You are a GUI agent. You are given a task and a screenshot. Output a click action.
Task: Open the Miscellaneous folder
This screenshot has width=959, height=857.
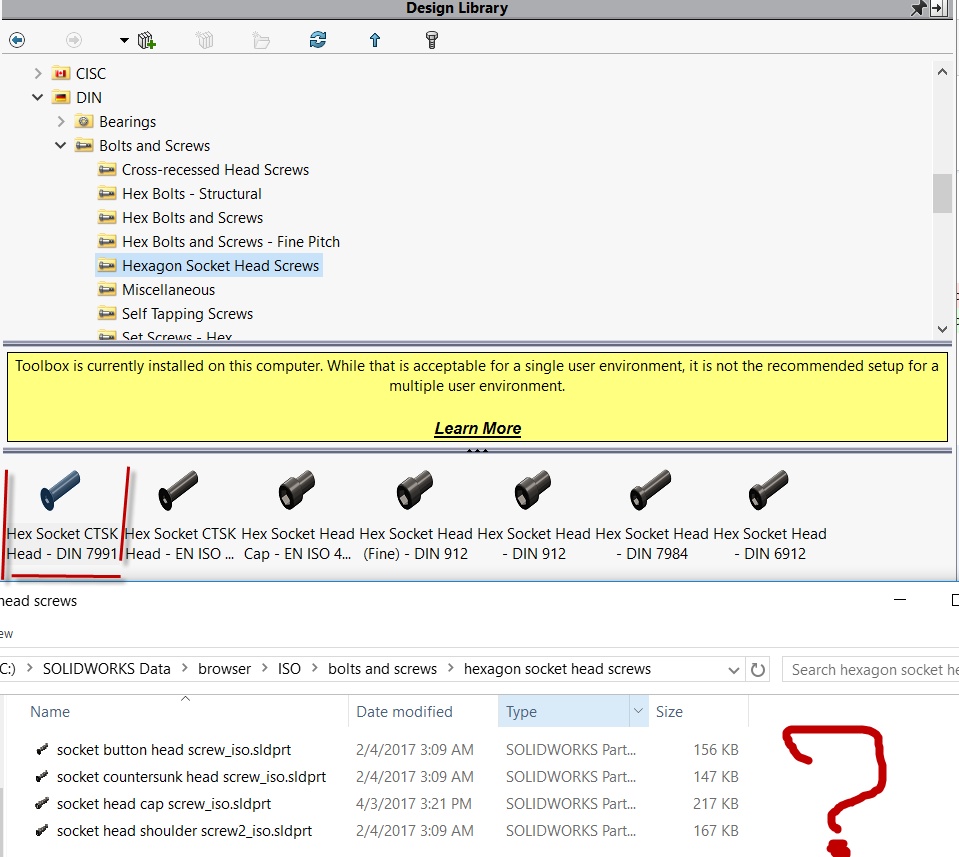[168, 289]
